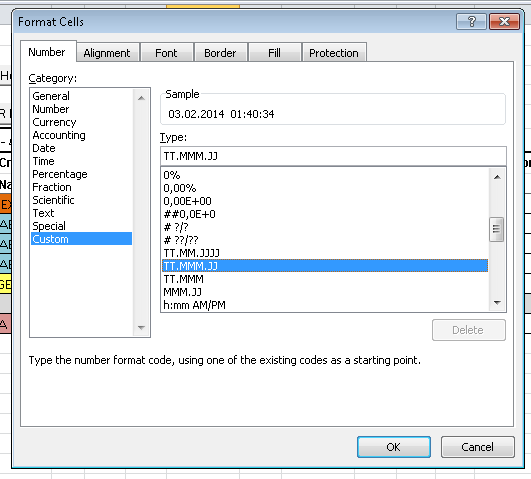This screenshot has height=479, width=531.
Task: Click the Type list scroll down arrow
Action: pos(497,303)
